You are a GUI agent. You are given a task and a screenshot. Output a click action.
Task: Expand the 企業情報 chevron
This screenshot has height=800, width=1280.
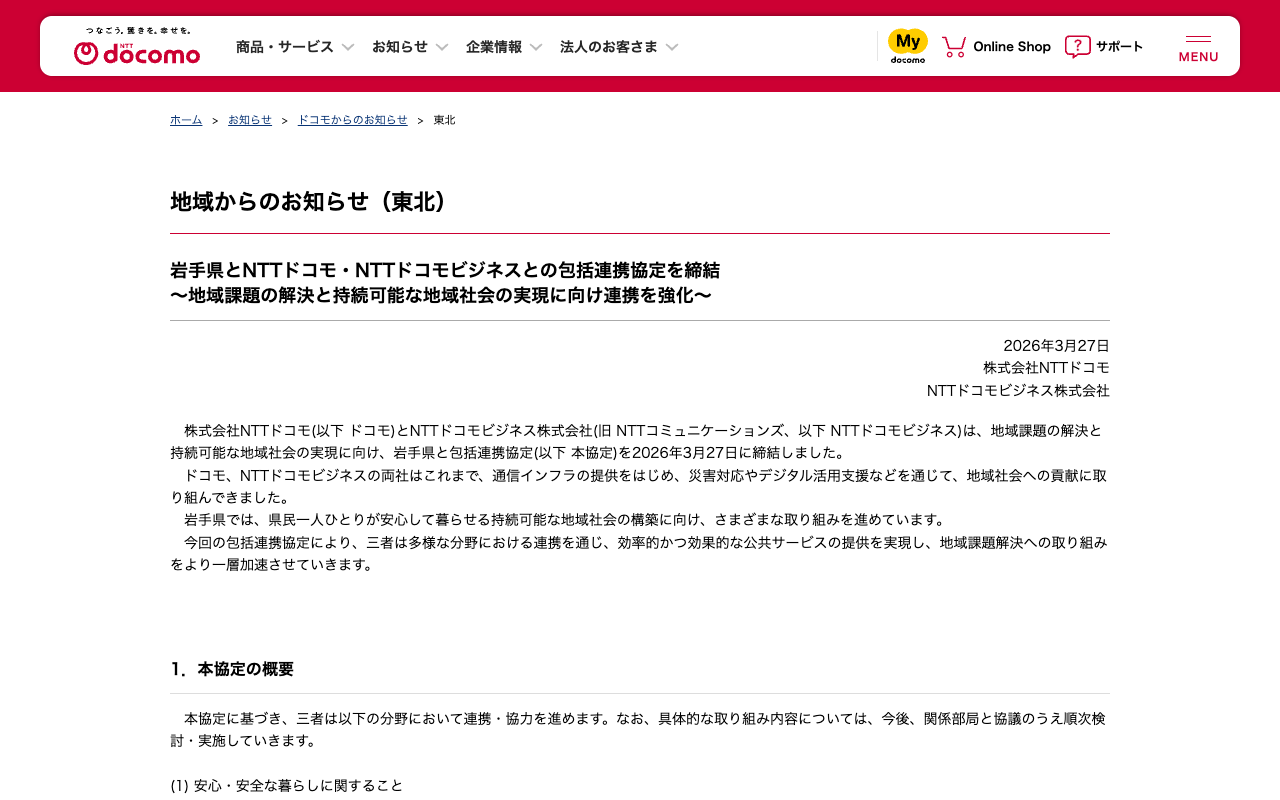[x=536, y=47]
